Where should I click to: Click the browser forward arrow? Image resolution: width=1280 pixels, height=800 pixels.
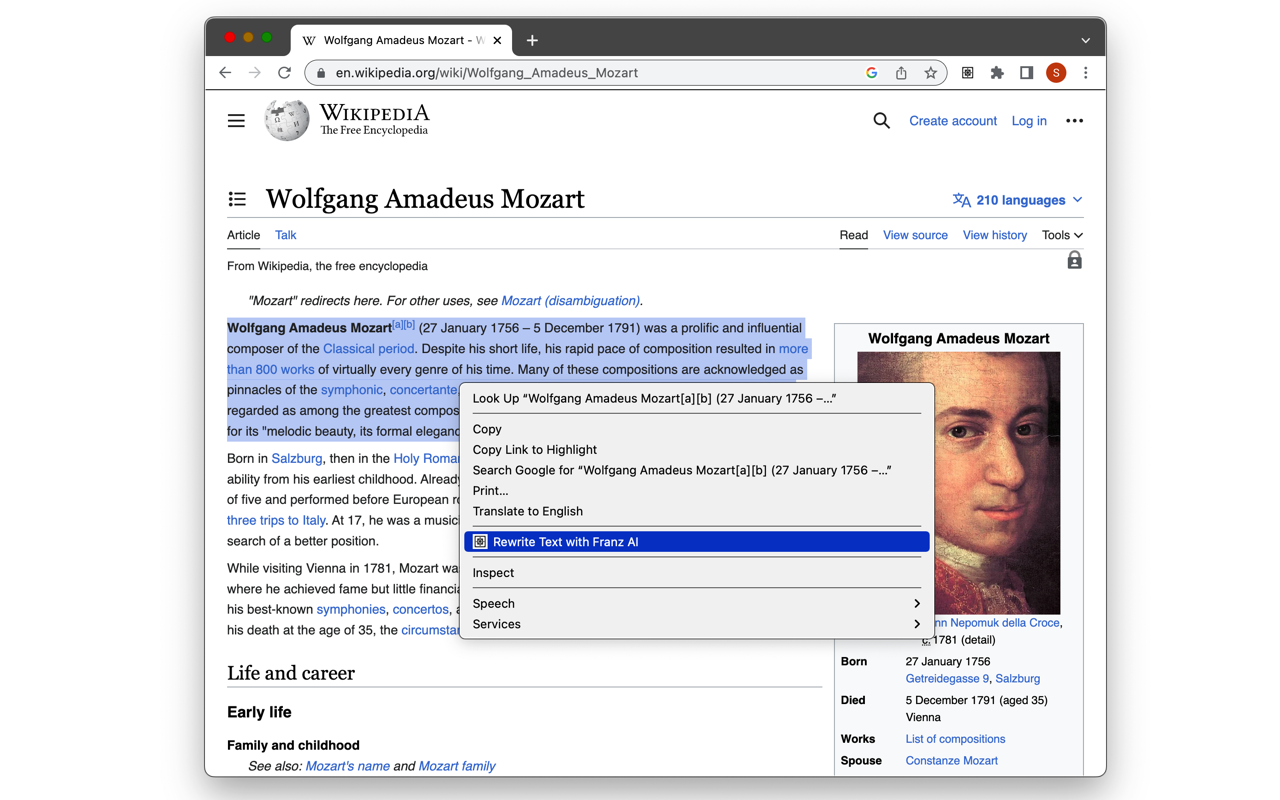[255, 73]
